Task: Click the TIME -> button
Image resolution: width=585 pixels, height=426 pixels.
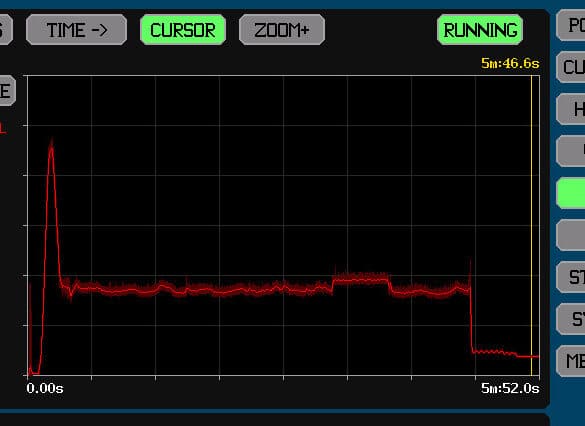Action: click(x=76, y=30)
